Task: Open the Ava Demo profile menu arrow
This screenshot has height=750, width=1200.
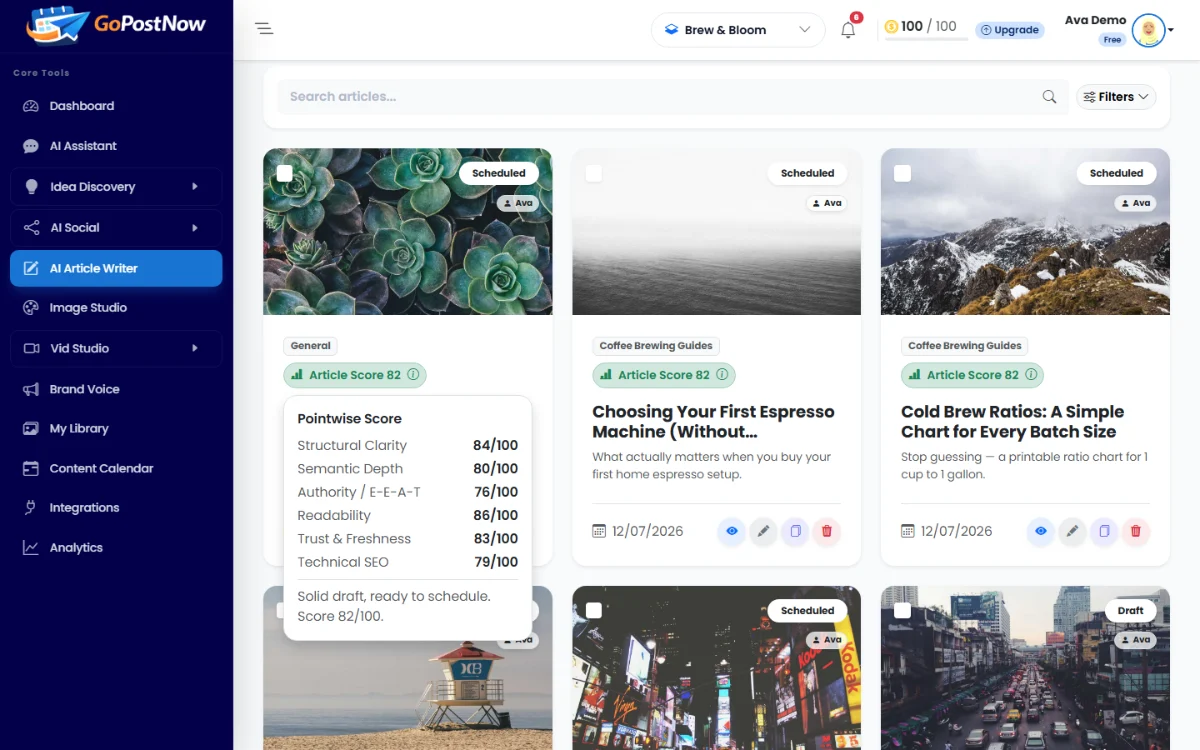Action: 1171,30
